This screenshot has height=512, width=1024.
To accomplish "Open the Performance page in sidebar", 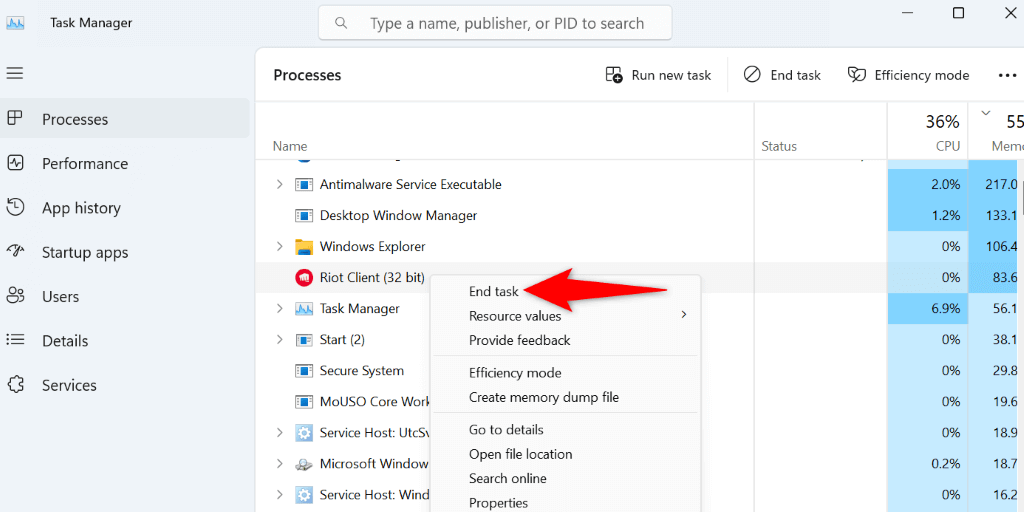I will 84,164.
